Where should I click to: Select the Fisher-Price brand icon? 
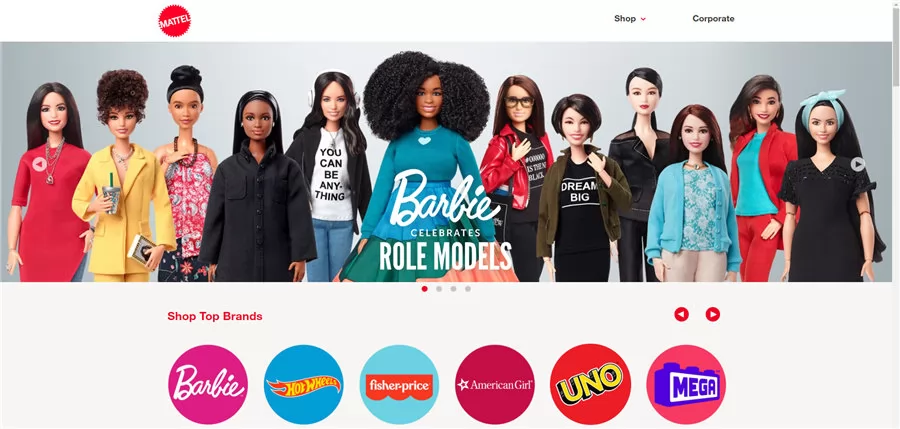(x=399, y=384)
